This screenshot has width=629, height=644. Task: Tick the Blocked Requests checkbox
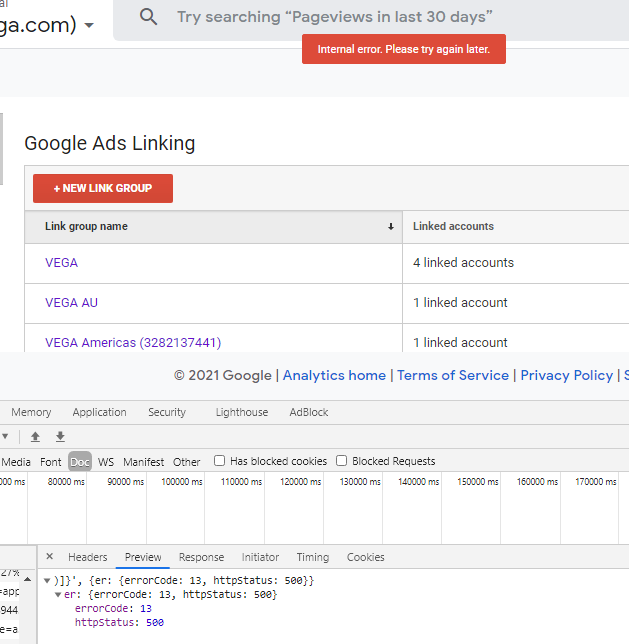click(342, 461)
